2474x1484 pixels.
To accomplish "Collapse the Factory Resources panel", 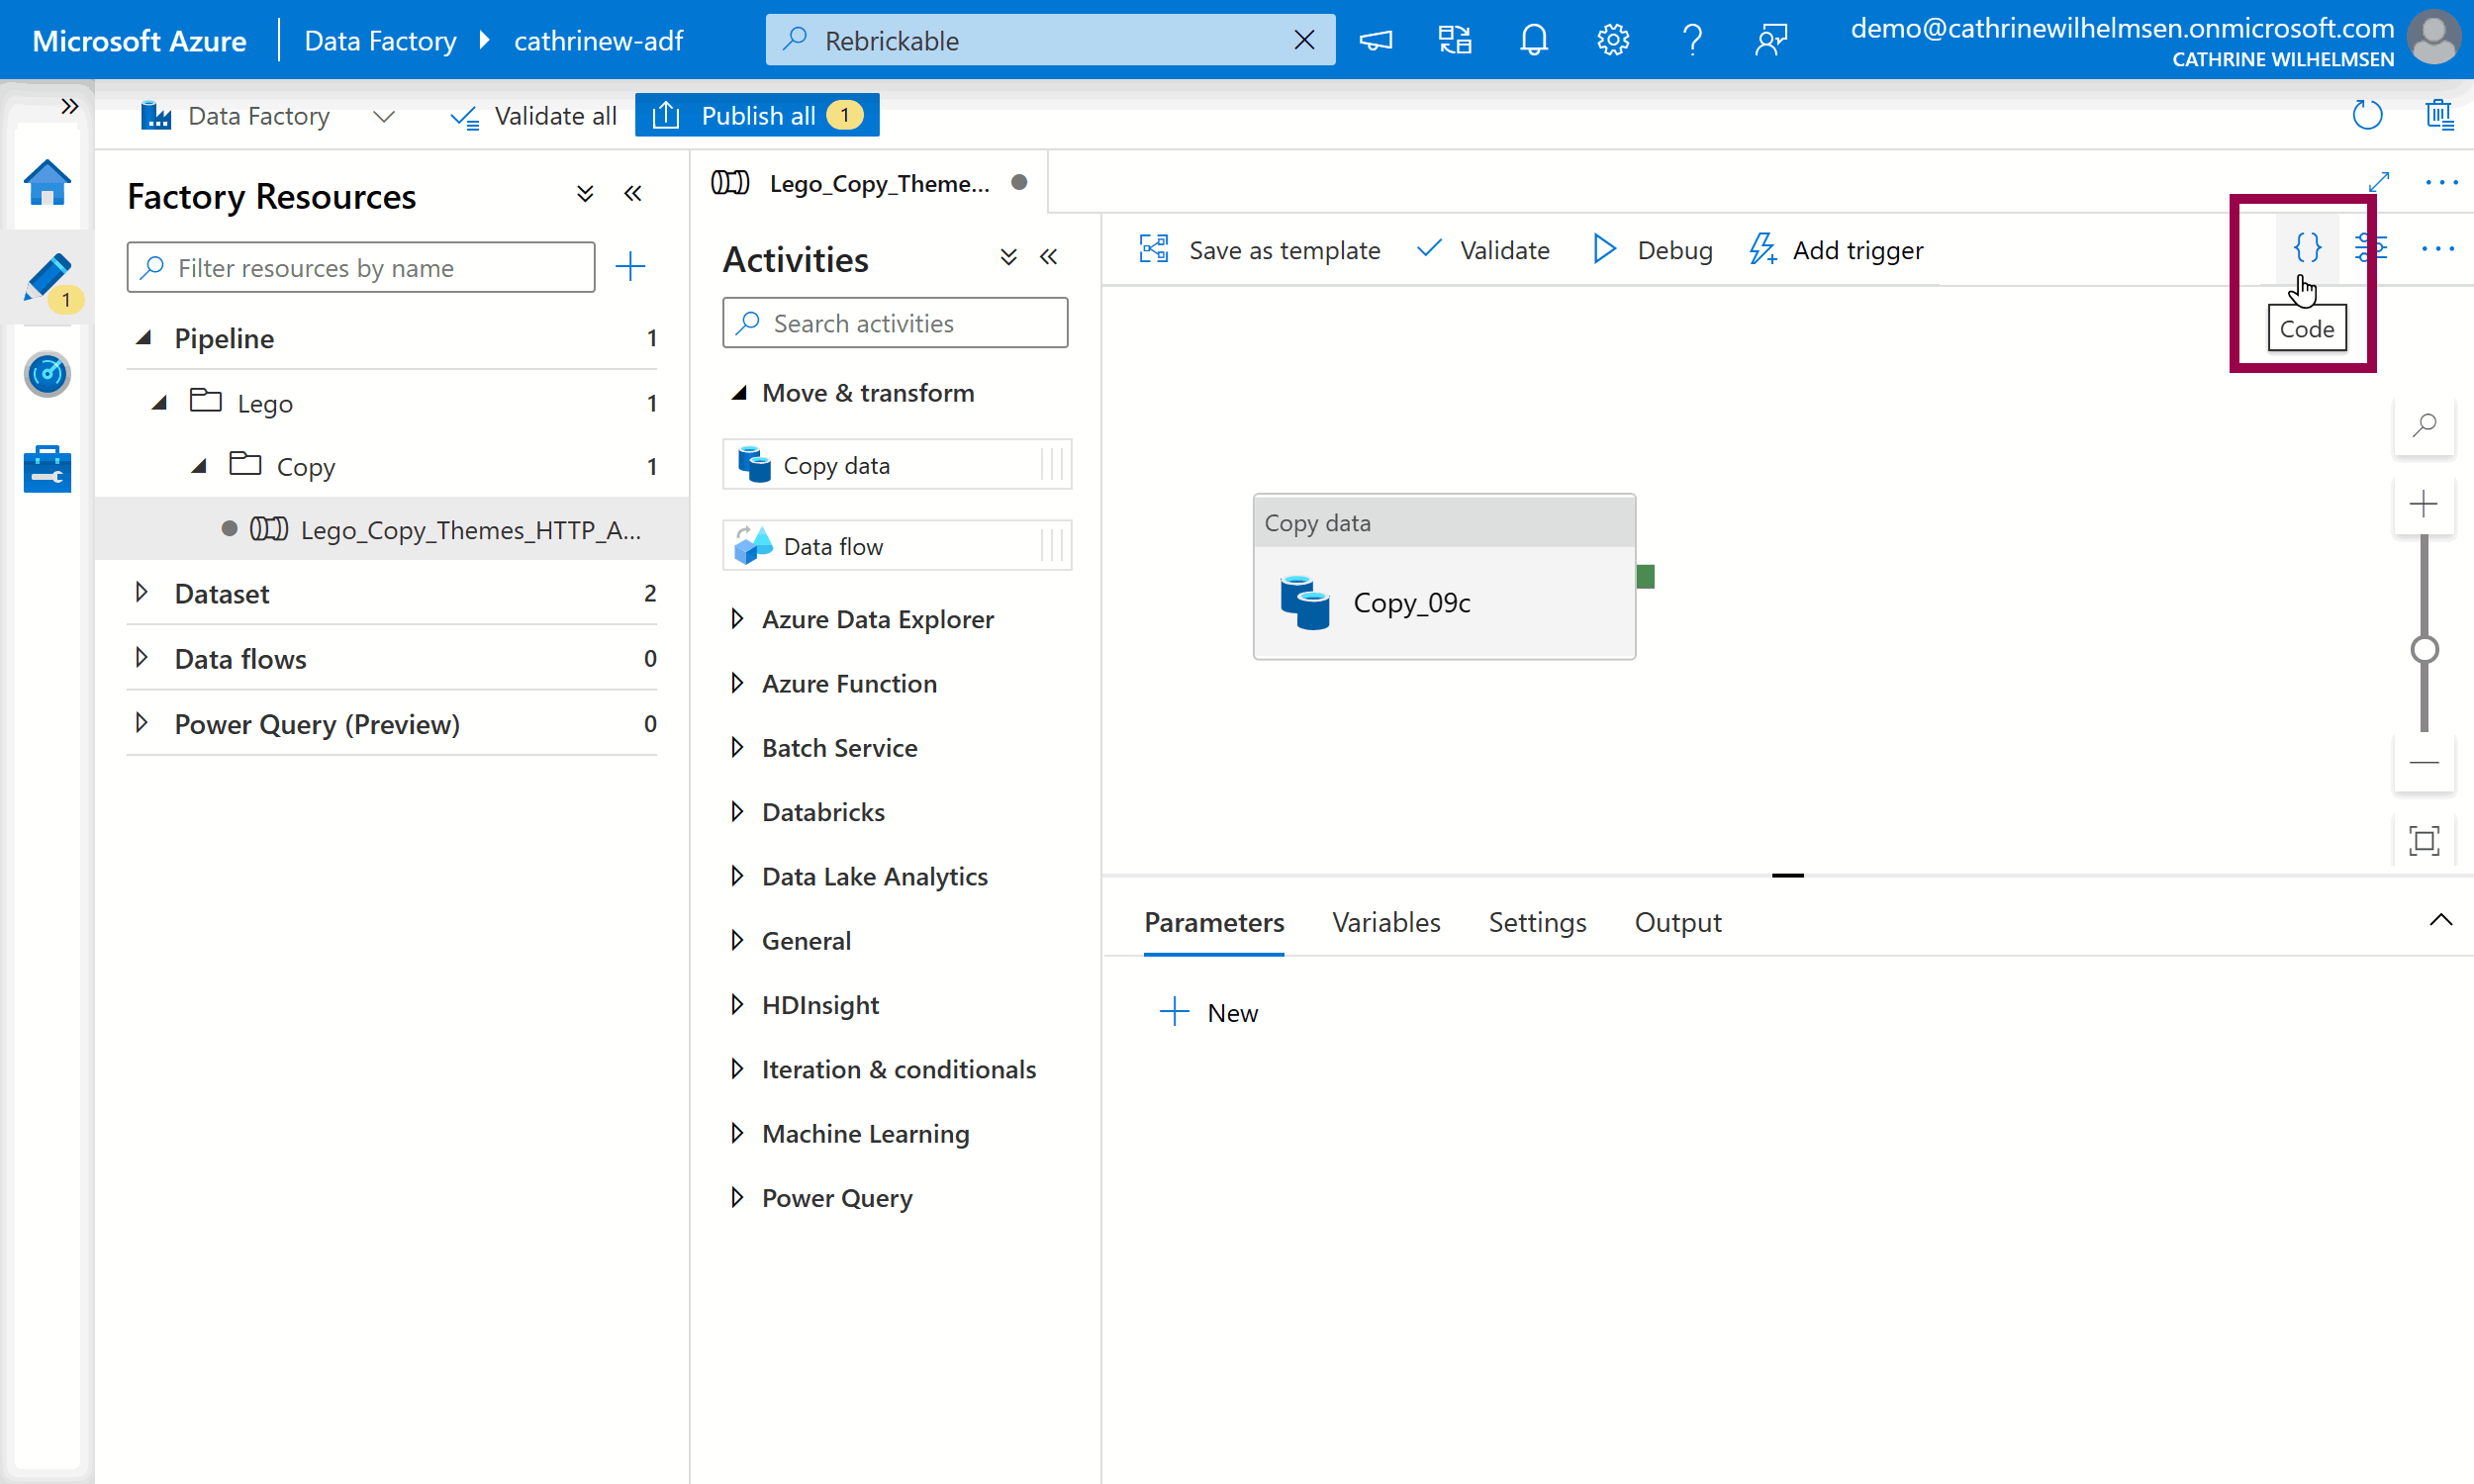I will [633, 194].
